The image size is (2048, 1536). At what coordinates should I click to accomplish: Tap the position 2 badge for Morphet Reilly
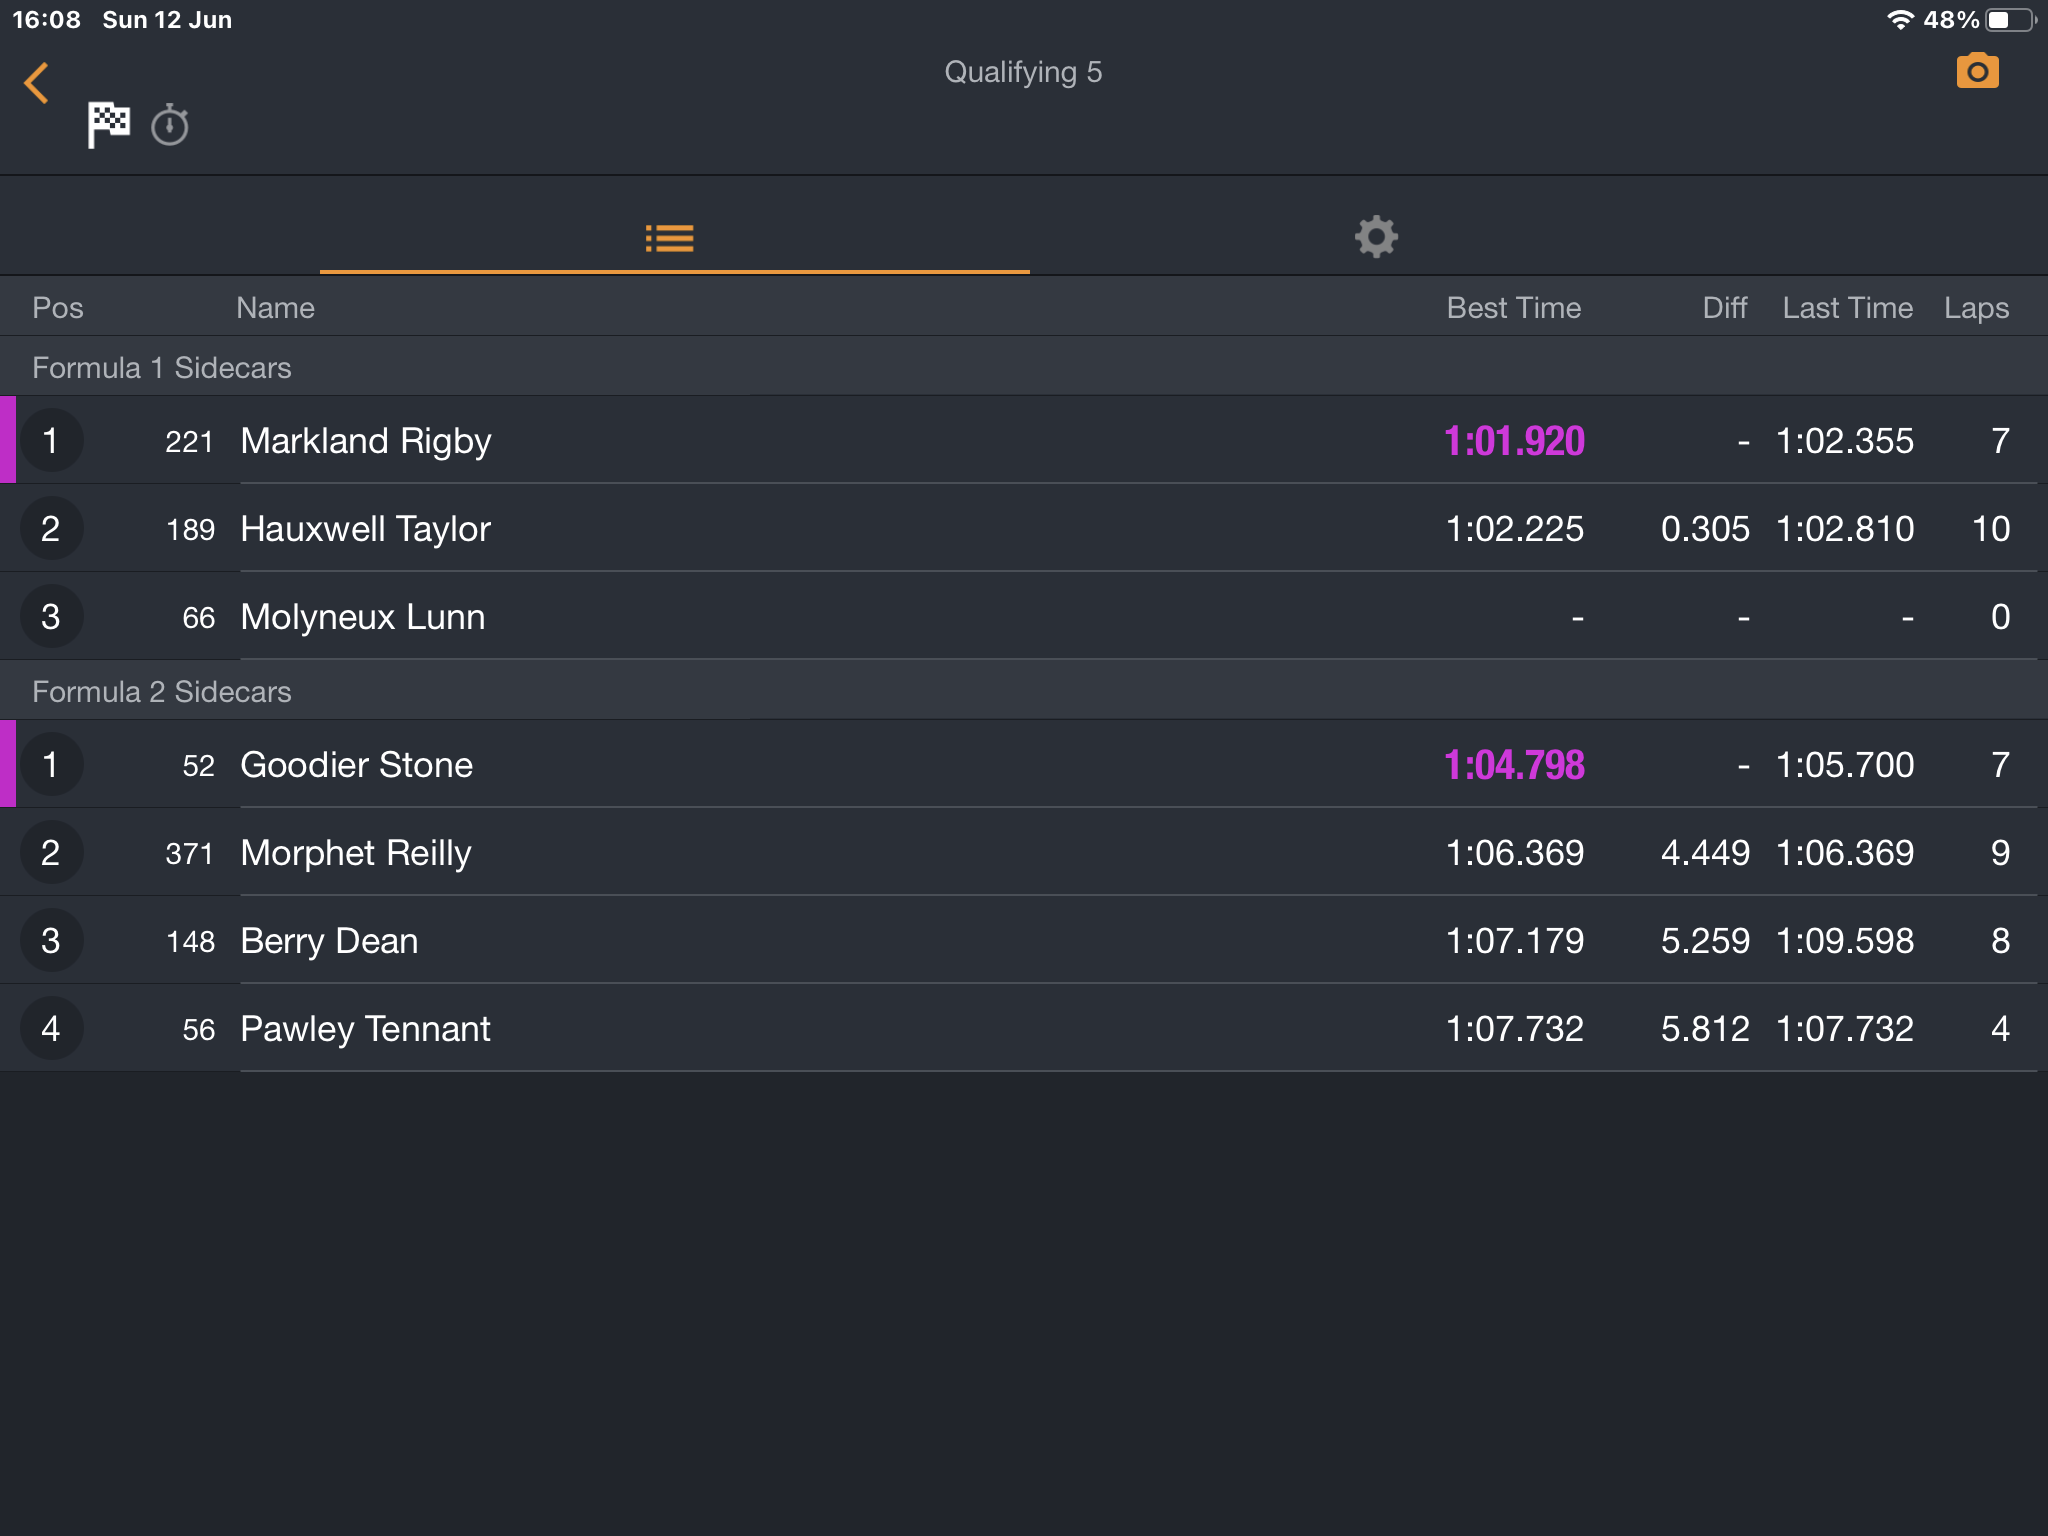coord(51,852)
